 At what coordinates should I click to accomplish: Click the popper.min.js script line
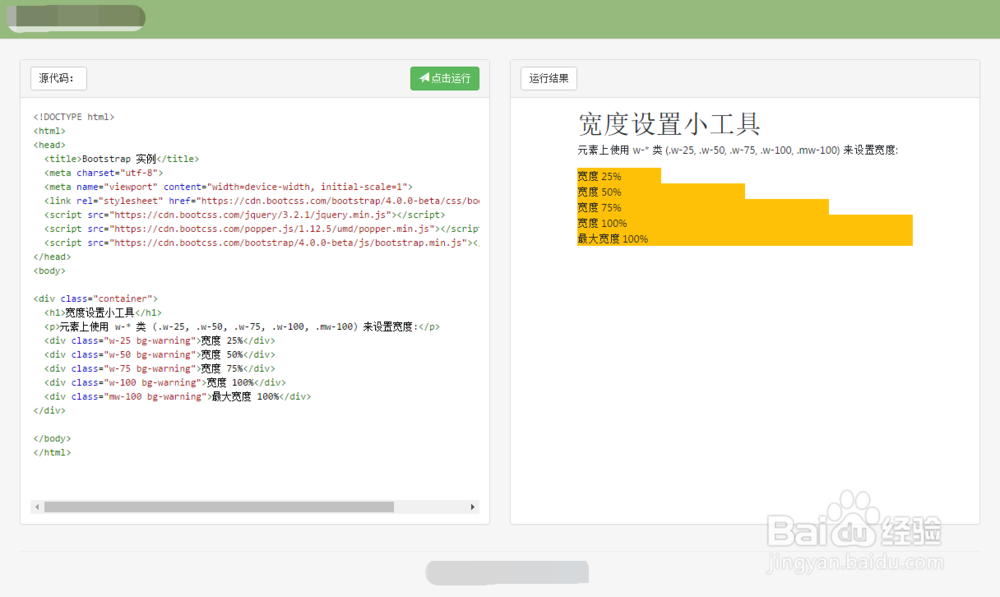(x=261, y=229)
